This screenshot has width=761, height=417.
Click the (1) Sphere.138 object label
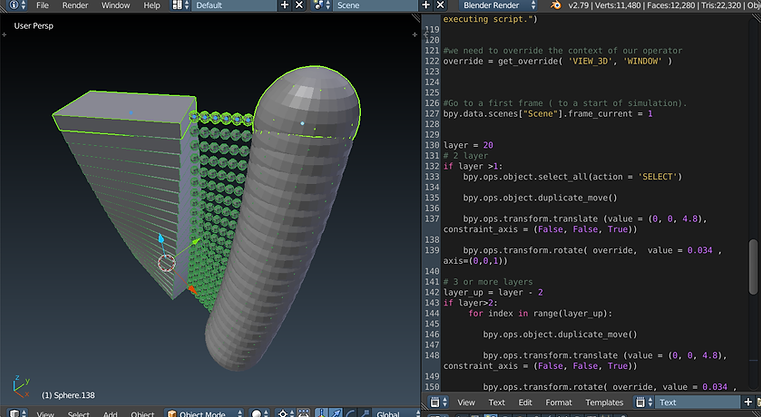click(x=68, y=395)
